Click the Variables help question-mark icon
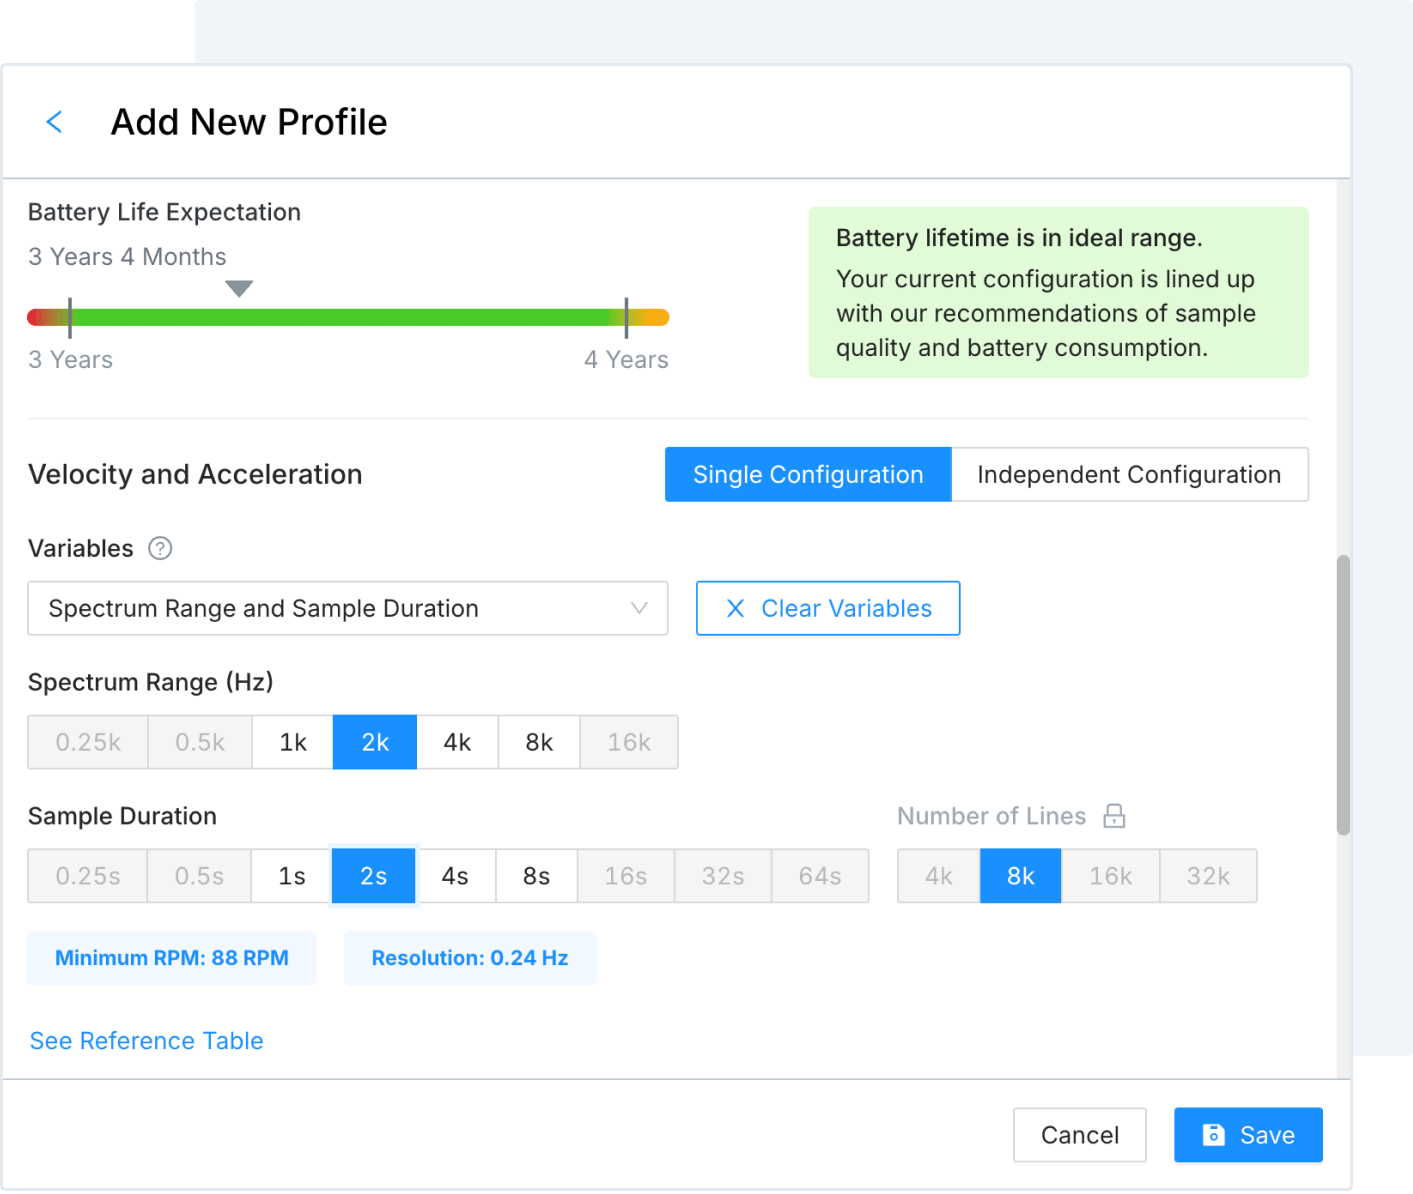1413x1194 pixels. click(160, 548)
